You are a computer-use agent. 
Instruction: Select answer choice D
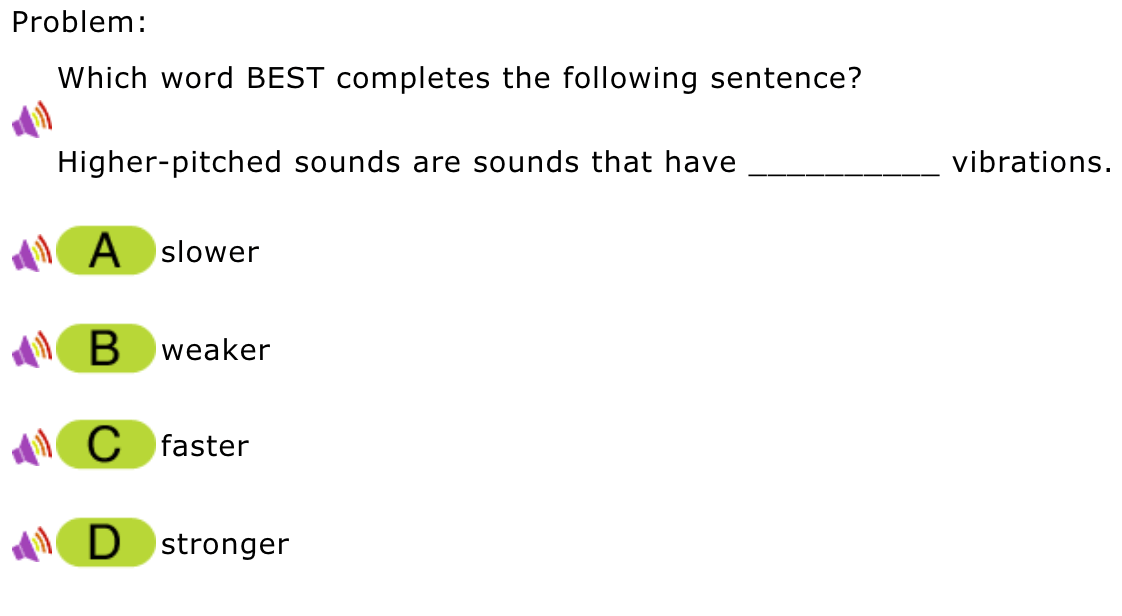105,543
